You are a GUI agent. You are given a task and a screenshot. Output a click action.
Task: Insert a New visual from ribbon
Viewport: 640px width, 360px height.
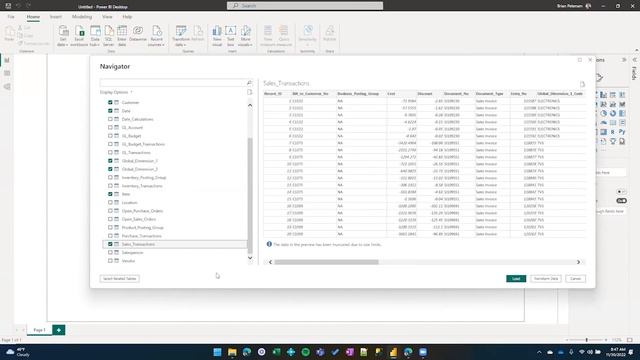click(x=217, y=31)
